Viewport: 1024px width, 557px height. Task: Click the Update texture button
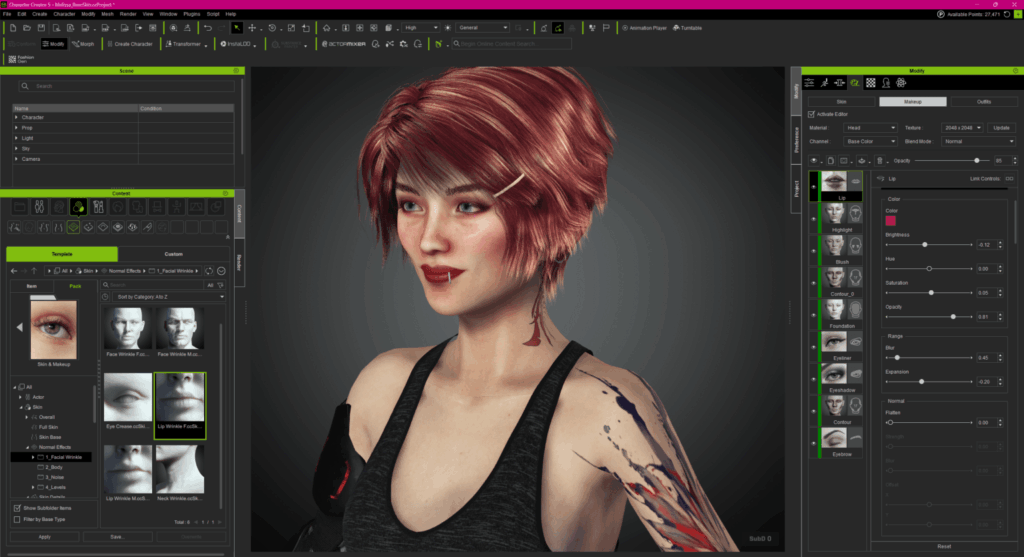coord(1001,128)
